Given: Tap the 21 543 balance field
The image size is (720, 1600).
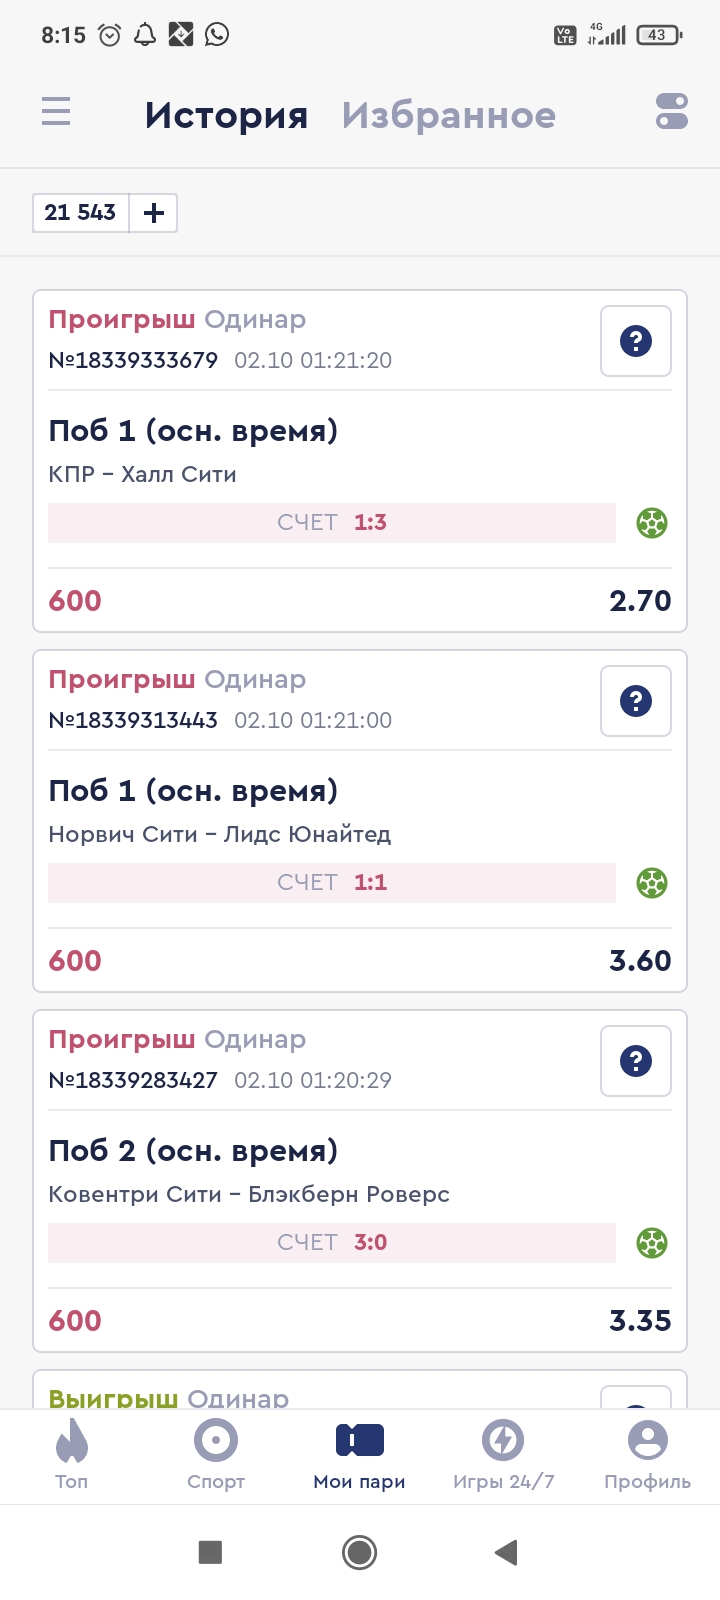Looking at the screenshot, I should tap(81, 213).
